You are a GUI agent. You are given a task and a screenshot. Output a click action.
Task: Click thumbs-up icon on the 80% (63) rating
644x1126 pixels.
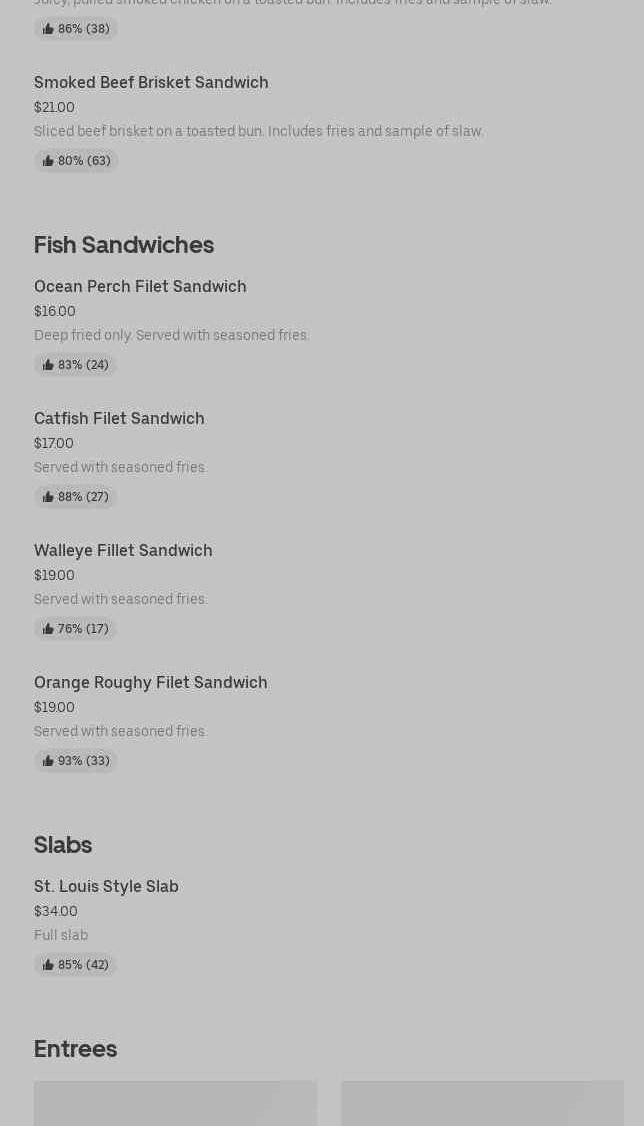point(48,161)
